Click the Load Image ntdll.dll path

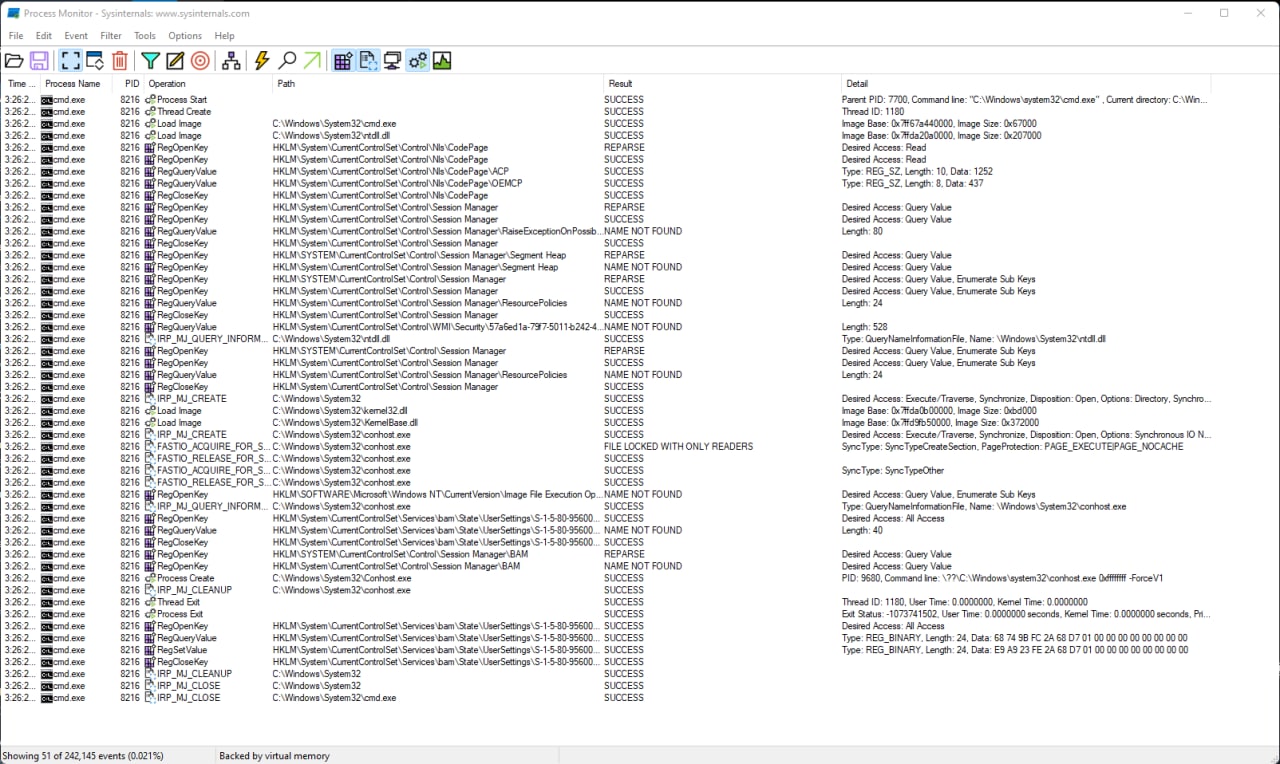click(332, 136)
